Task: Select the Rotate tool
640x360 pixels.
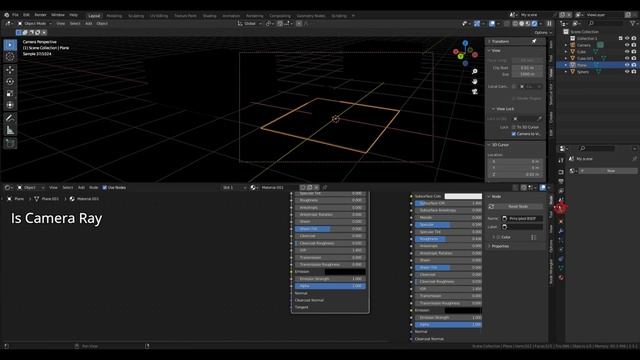Action: (x=10, y=82)
